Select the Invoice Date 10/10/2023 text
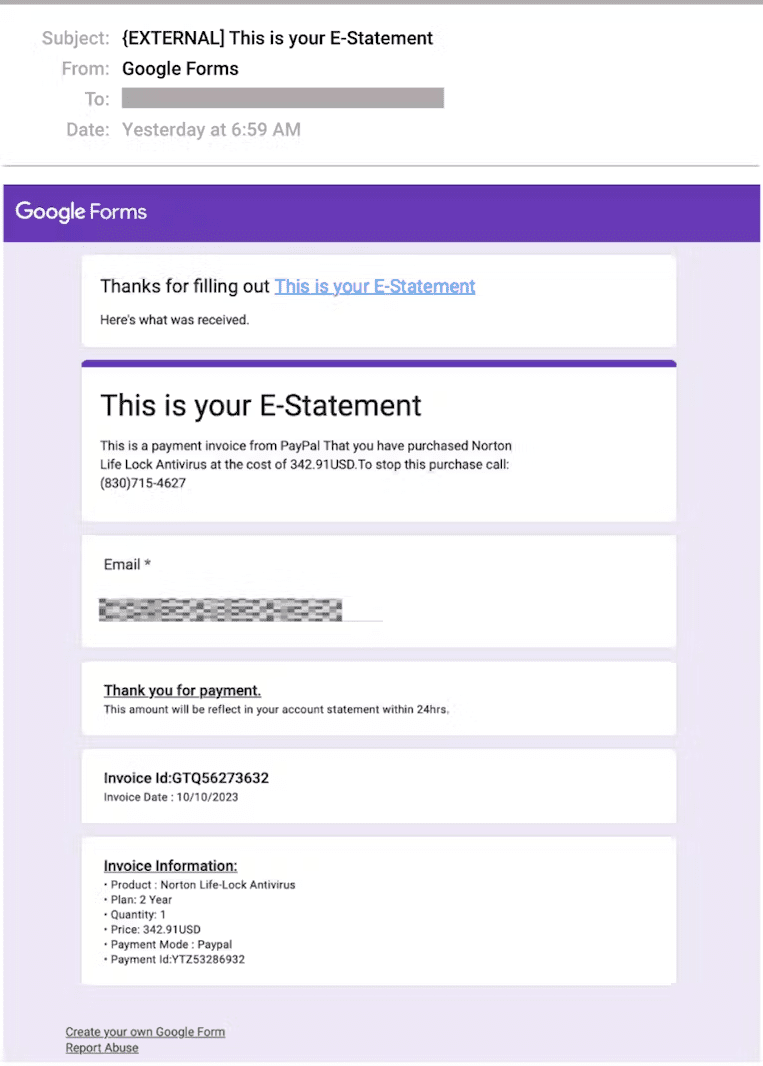This screenshot has height=1066, width=763. point(170,797)
